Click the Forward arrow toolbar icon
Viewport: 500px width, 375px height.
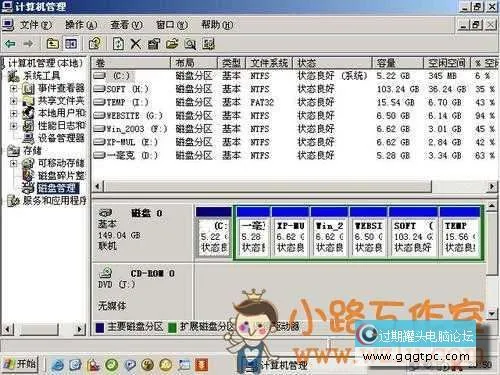pos(28,44)
